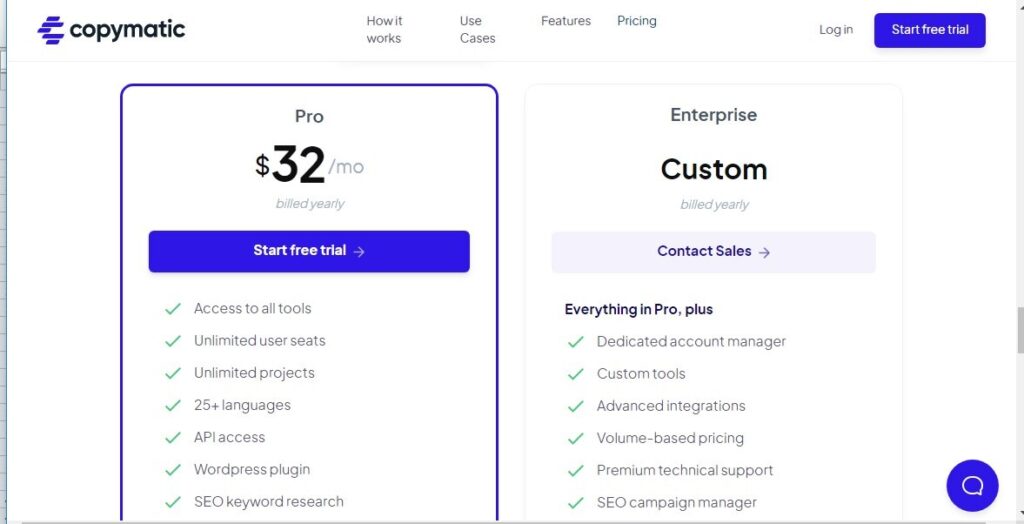
Task: Click checkmark beside API access
Action: pos(173,438)
